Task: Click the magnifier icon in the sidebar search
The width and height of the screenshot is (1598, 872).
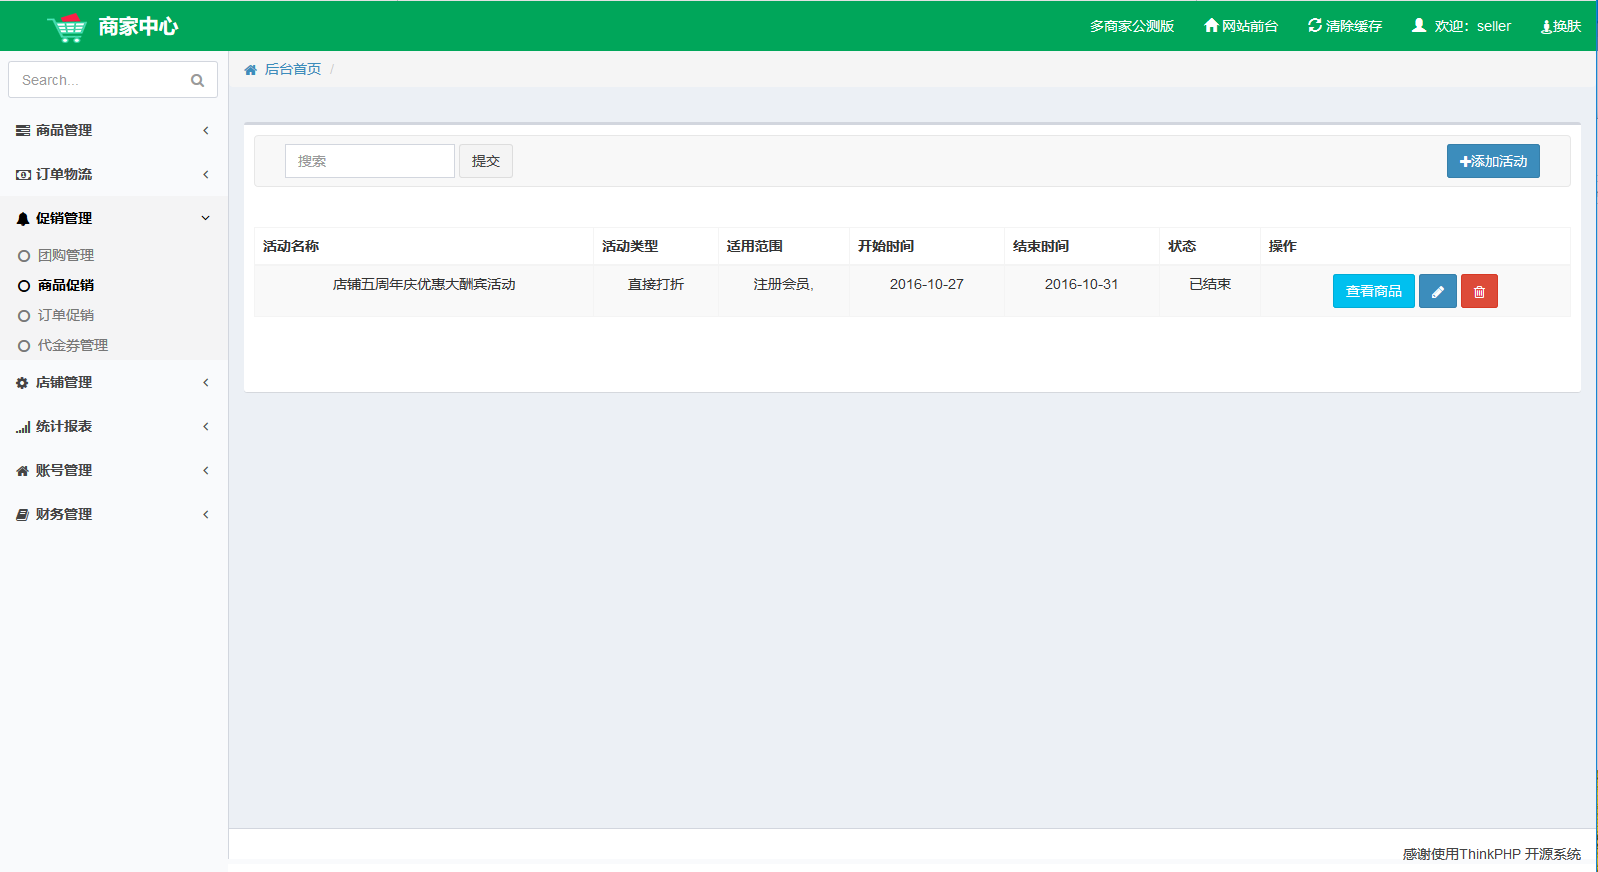Action: 197,80
